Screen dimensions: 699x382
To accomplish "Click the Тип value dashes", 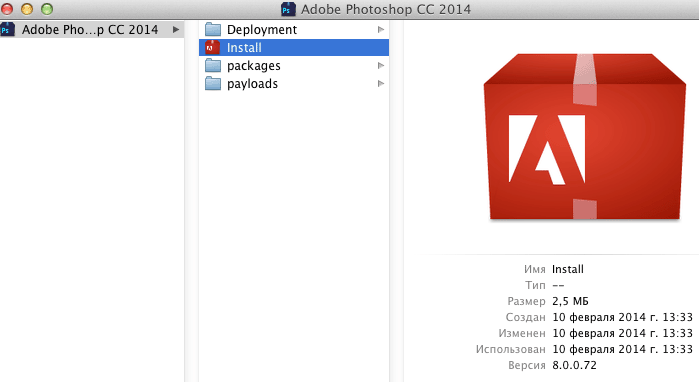I will tap(558, 285).
